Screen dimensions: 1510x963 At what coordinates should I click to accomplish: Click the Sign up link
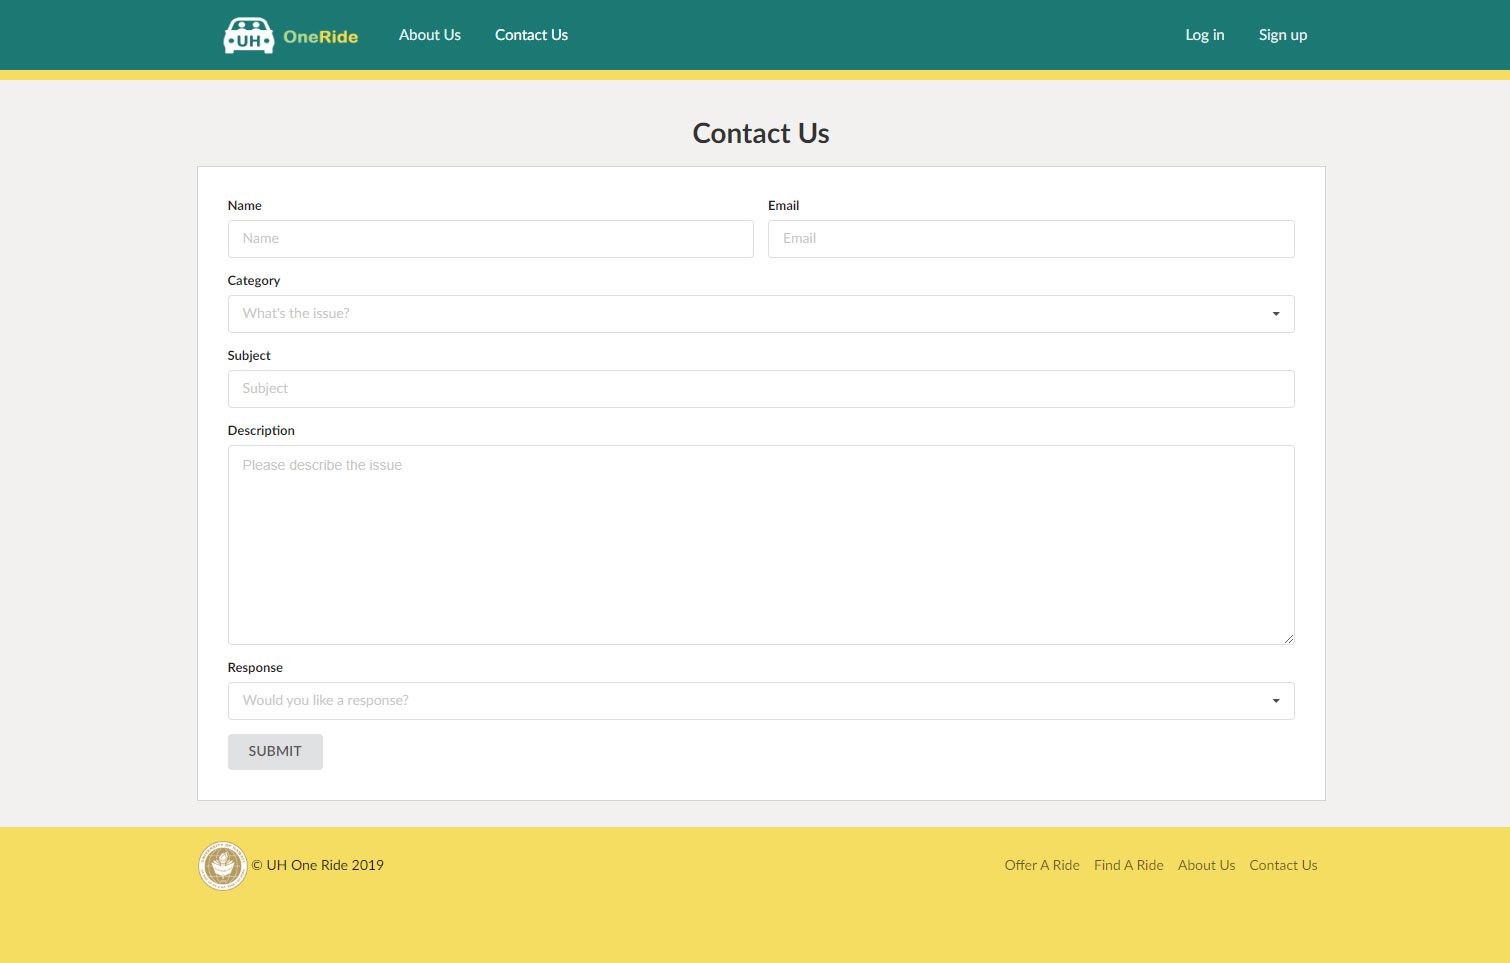tap(1282, 35)
